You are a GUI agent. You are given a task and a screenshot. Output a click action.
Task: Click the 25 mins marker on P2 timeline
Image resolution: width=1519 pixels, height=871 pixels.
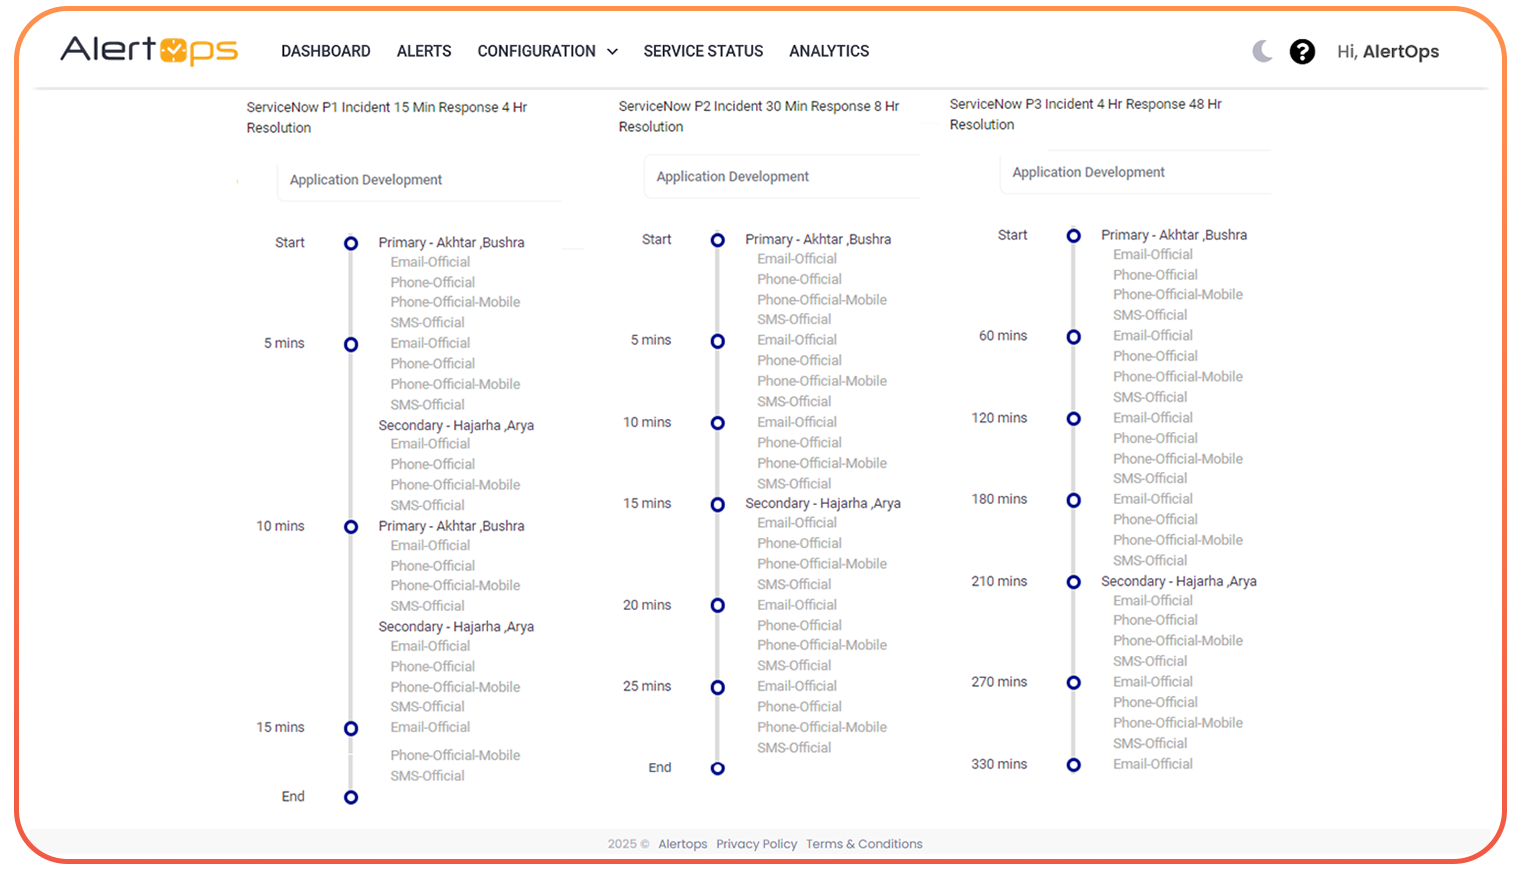(718, 687)
